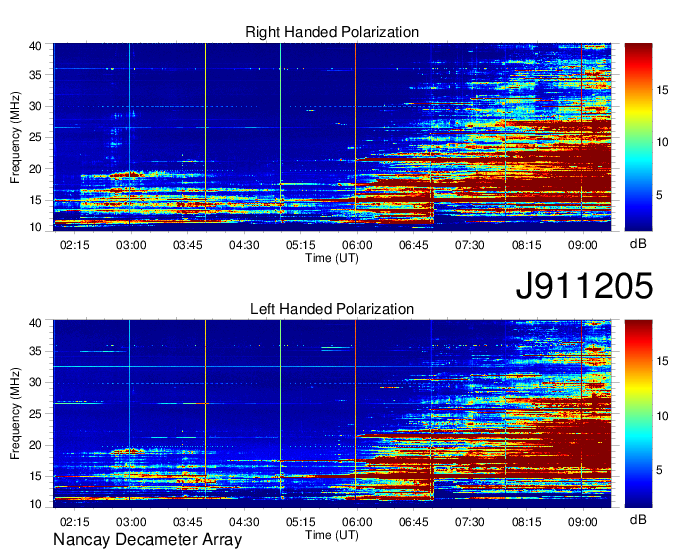
Task: Select the left-handed polarization spectrogram
Action: click(x=332, y=414)
